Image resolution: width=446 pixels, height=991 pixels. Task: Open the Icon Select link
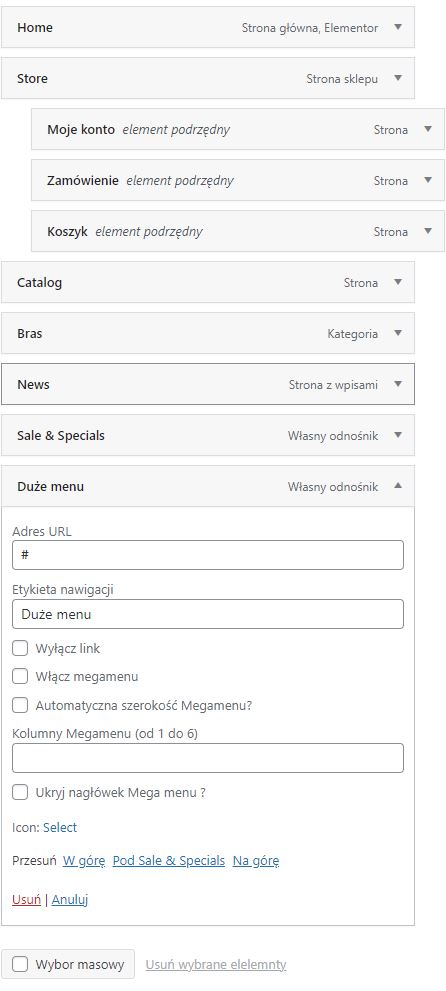(60, 827)
